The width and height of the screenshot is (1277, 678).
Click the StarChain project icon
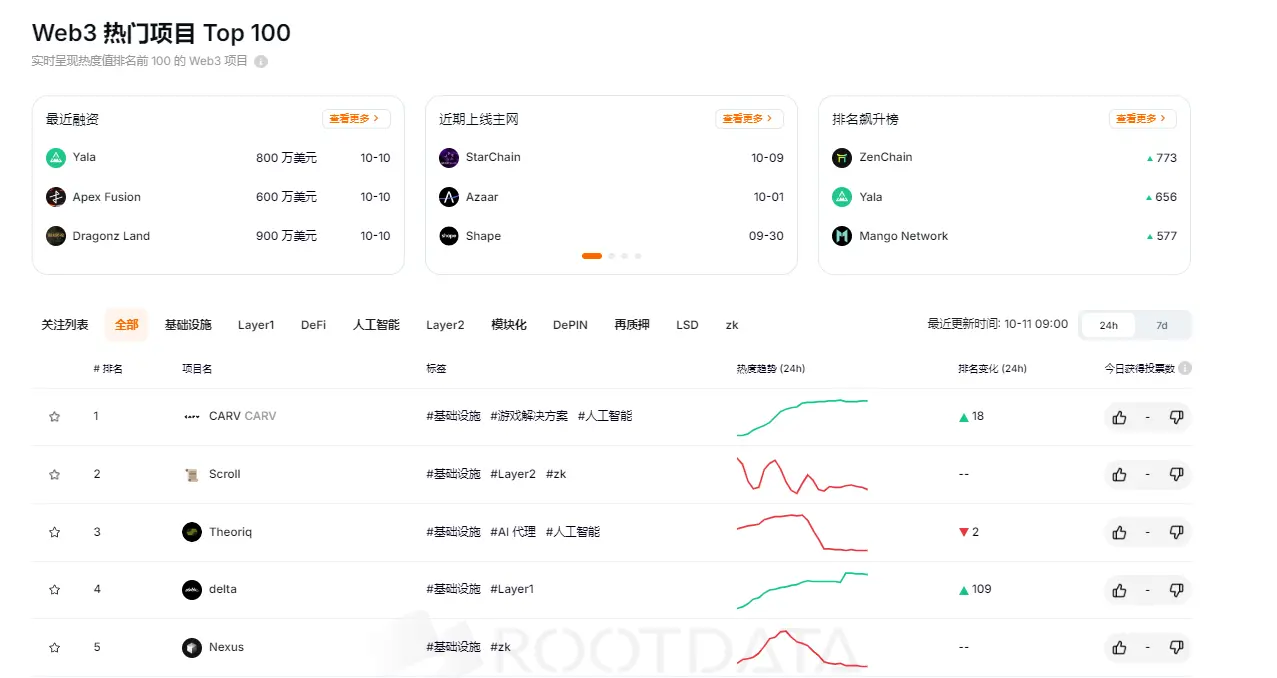[x=448, y=157]
